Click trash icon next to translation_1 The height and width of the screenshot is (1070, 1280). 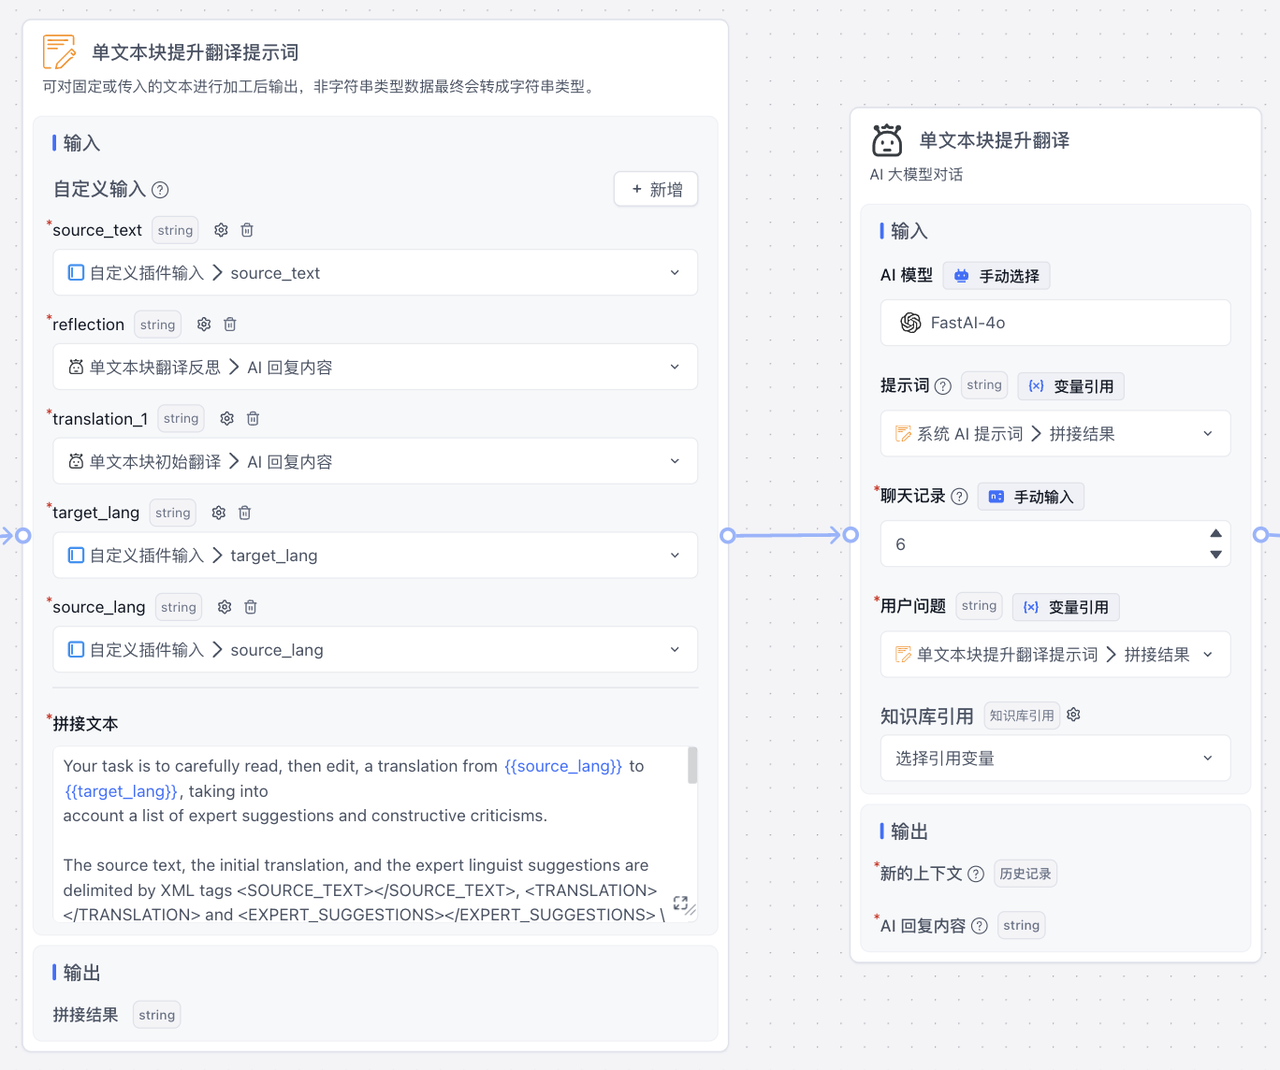(x=253, y=418)
